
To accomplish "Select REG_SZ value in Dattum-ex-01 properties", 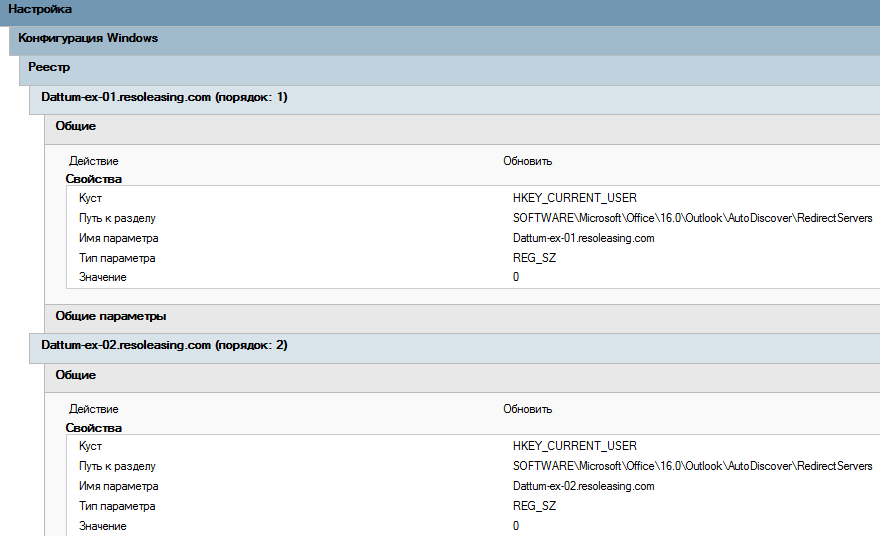I will pyautogui.click(x=534, y=258).
